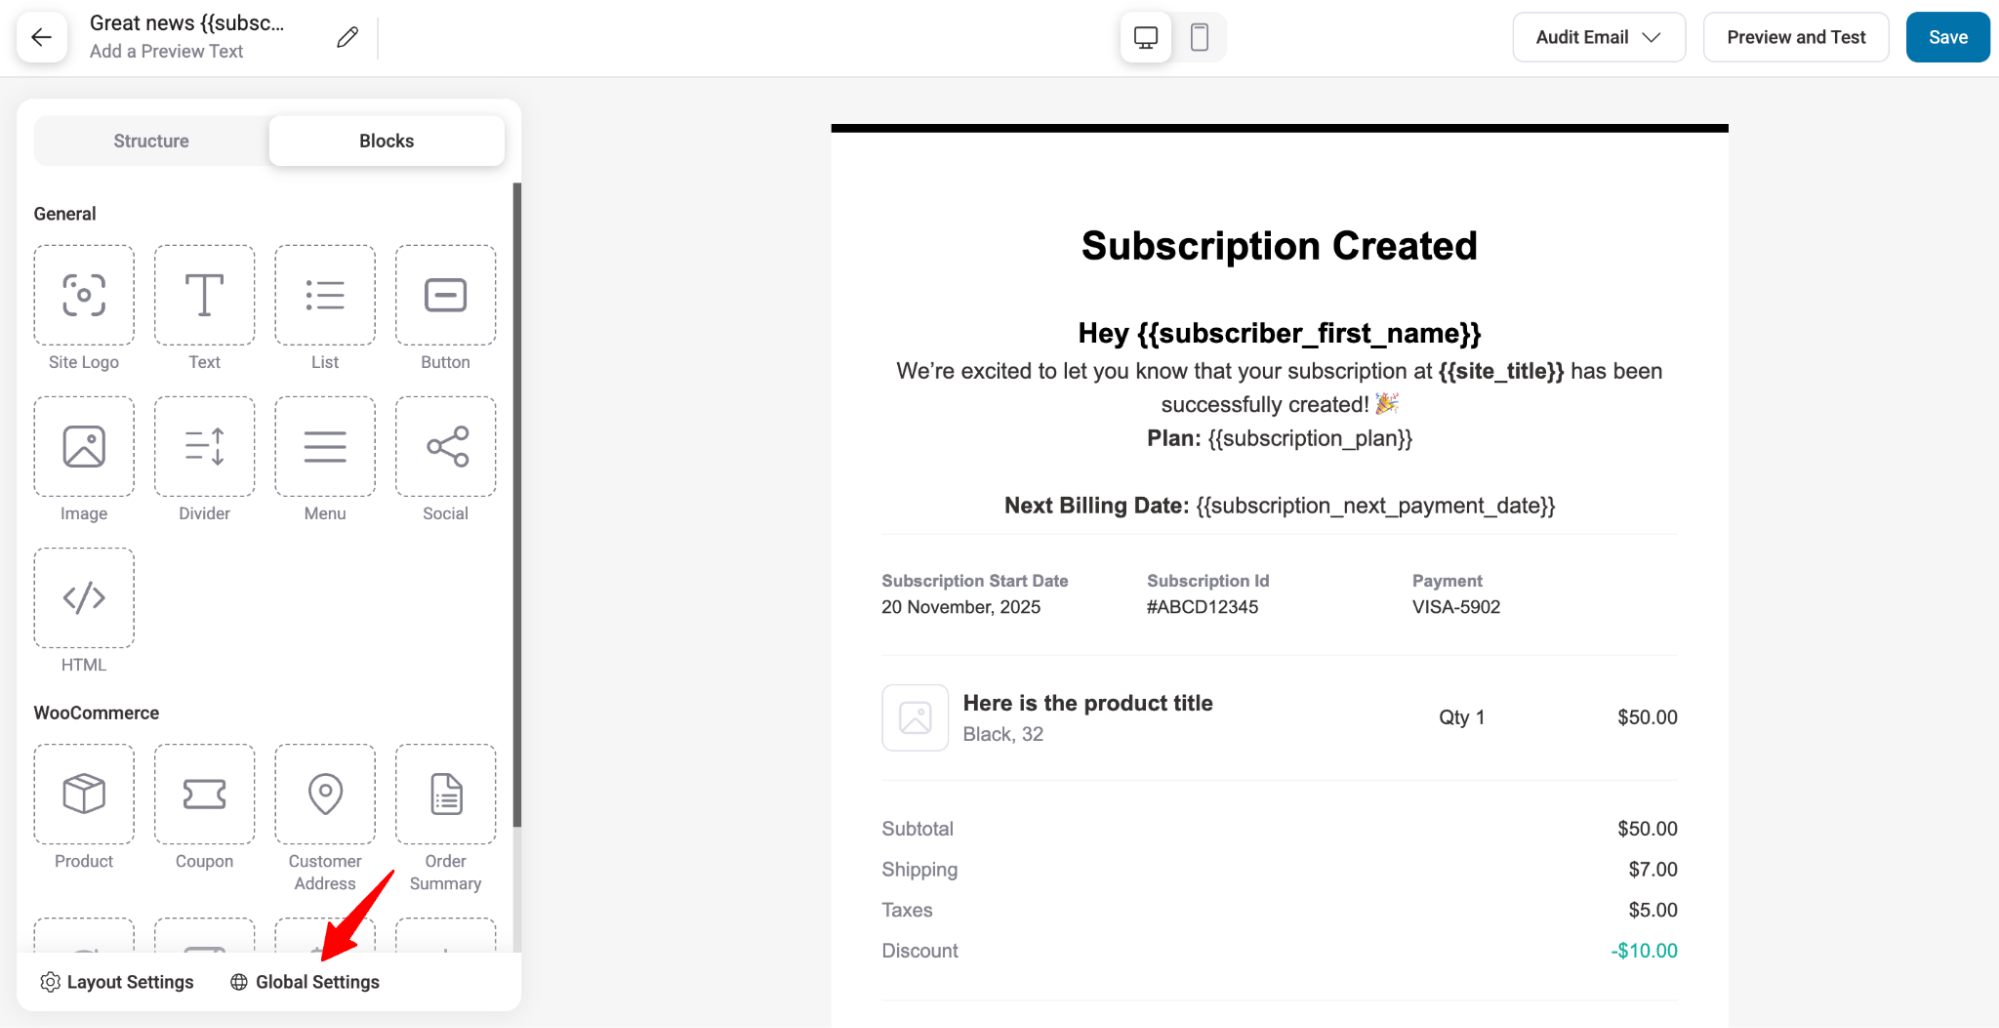The width and height of the screenshot is (1999, 1028).
Task: Choose the Button block
Action: pos(445,296)
